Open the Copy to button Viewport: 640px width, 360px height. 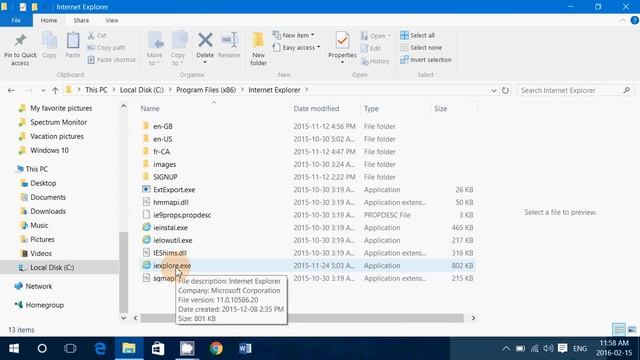[x=178, y=49]
